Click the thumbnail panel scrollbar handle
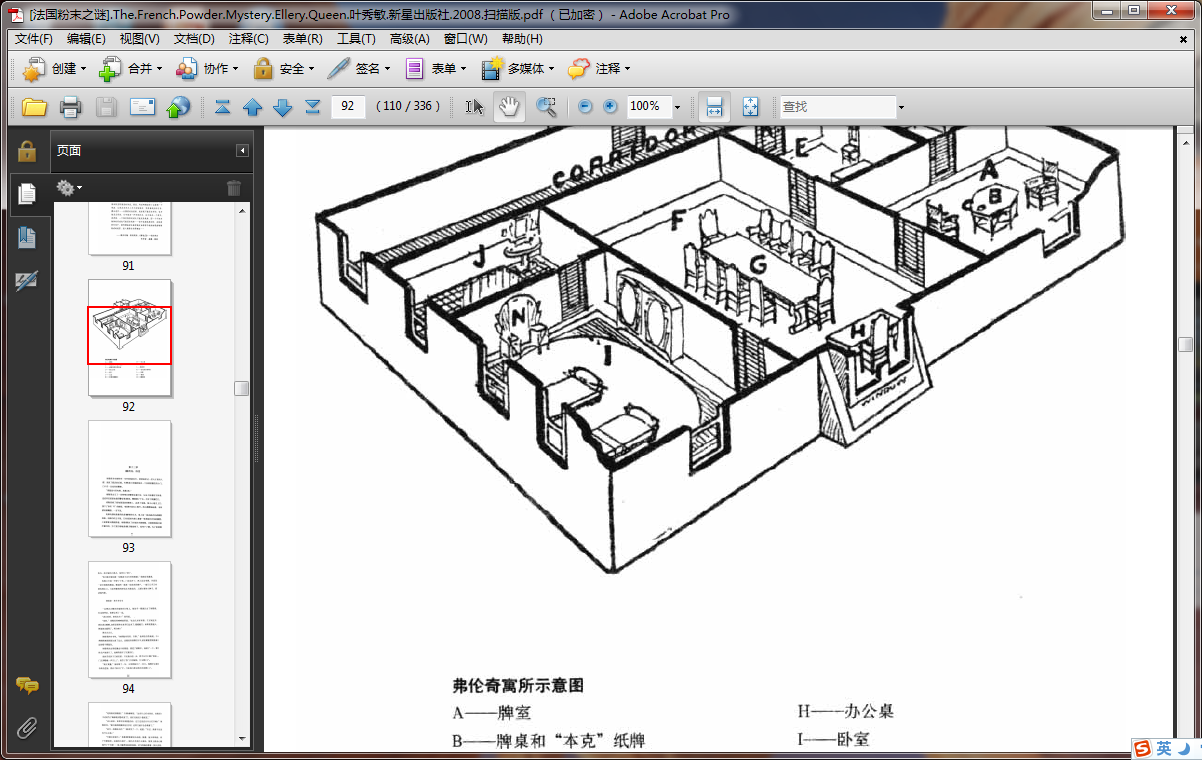 pyautogui.click(x=242, y=389)
